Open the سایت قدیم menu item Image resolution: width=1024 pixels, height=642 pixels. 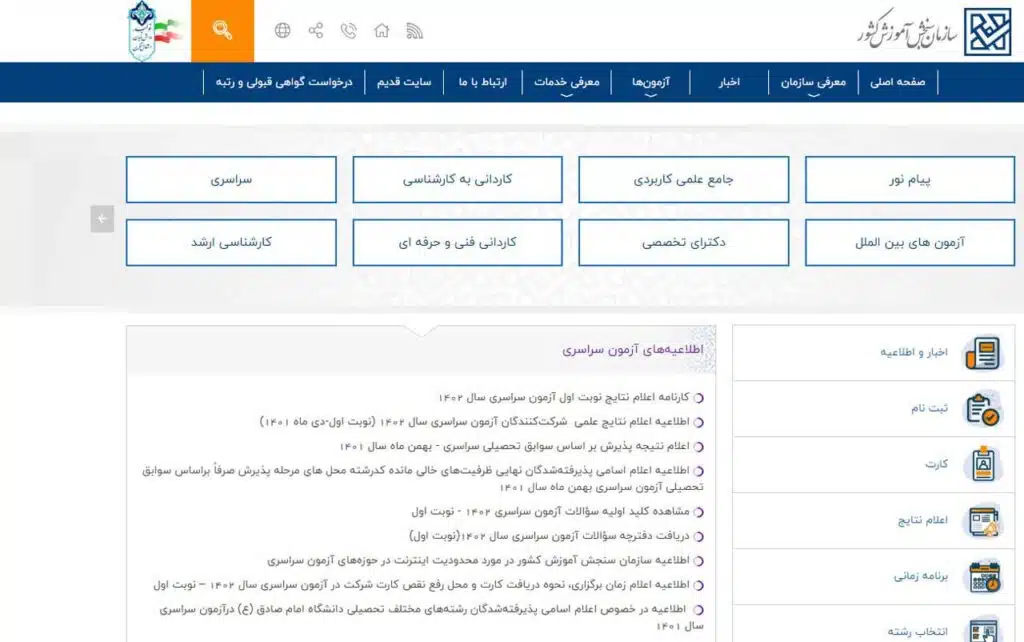point(404,82)
